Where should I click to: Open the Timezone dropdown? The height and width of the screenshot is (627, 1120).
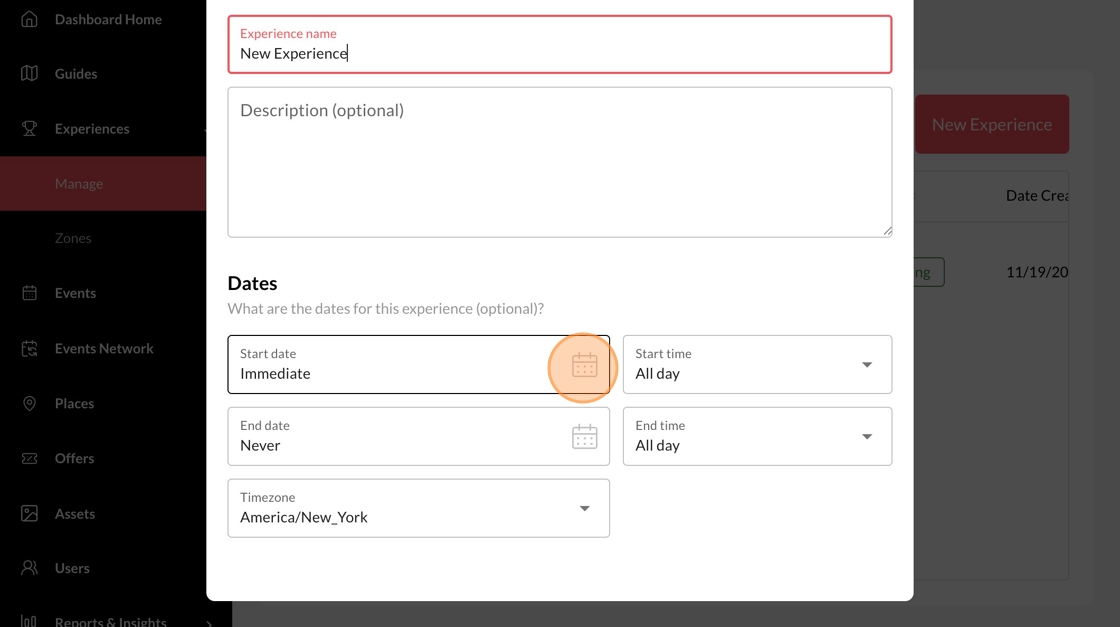[584, 508]
